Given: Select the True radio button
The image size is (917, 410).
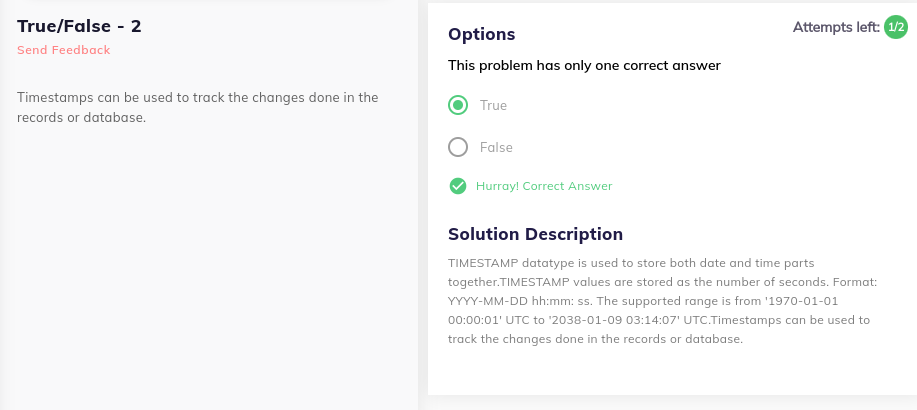Looking at the screenshot, I should [458, 105].
